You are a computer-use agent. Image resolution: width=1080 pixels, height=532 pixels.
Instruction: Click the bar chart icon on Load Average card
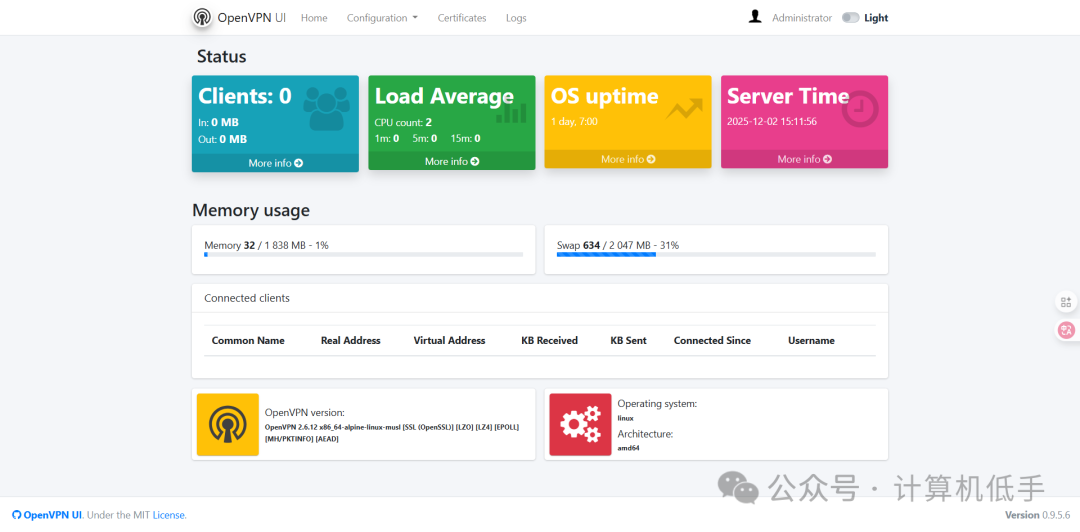tap(511, 113)
